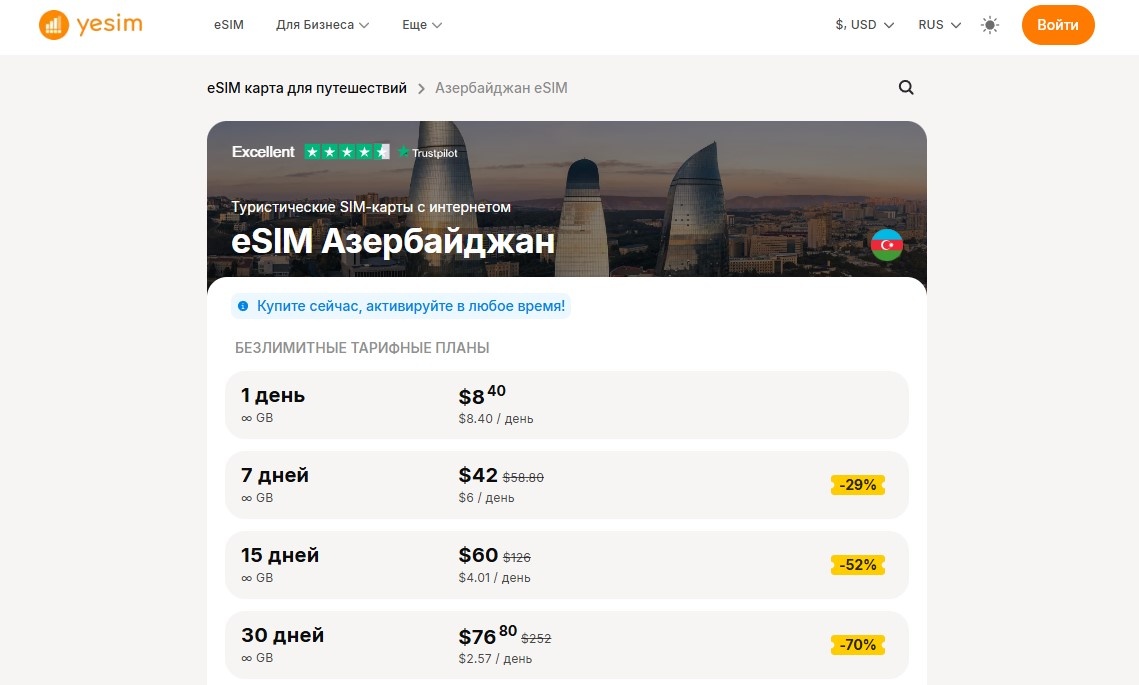Click the Войти login button
The height and width of the screenshot is (685, 1139).
click(x=1058, y=25)
